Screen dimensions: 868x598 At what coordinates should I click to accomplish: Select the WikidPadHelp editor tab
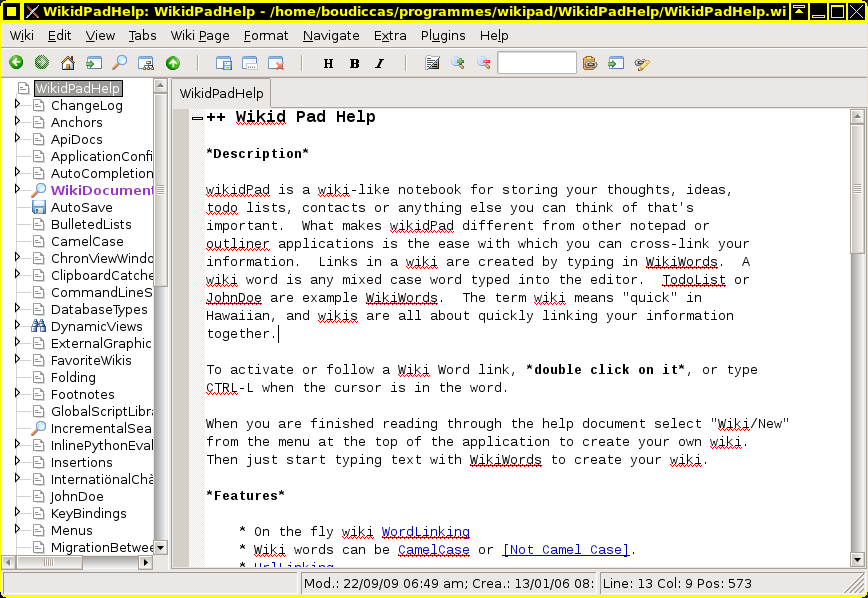221,93
